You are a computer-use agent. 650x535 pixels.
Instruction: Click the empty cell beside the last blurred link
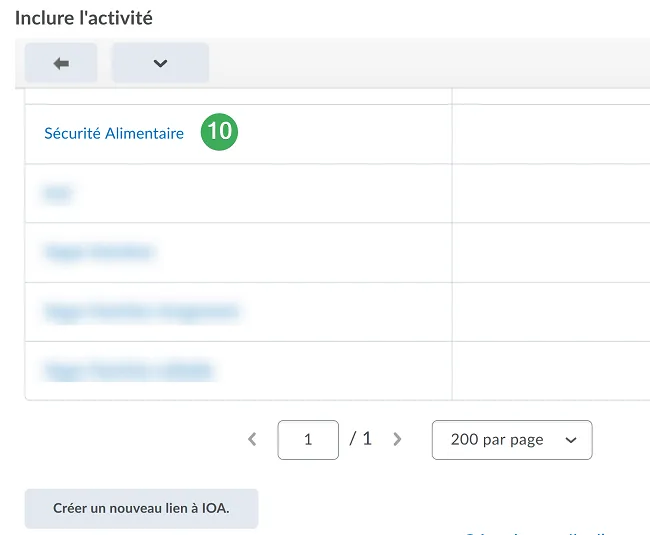pyautogui.click(x=550, y=371)
